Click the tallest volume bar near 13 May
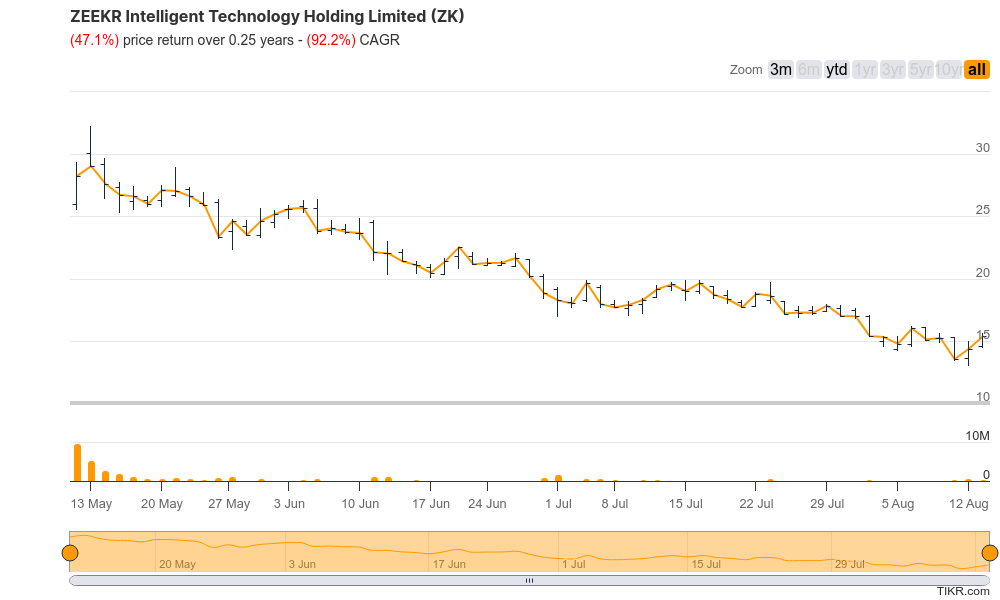The height and width of the screenshot is (600, 1000). (x=77, y=460)
